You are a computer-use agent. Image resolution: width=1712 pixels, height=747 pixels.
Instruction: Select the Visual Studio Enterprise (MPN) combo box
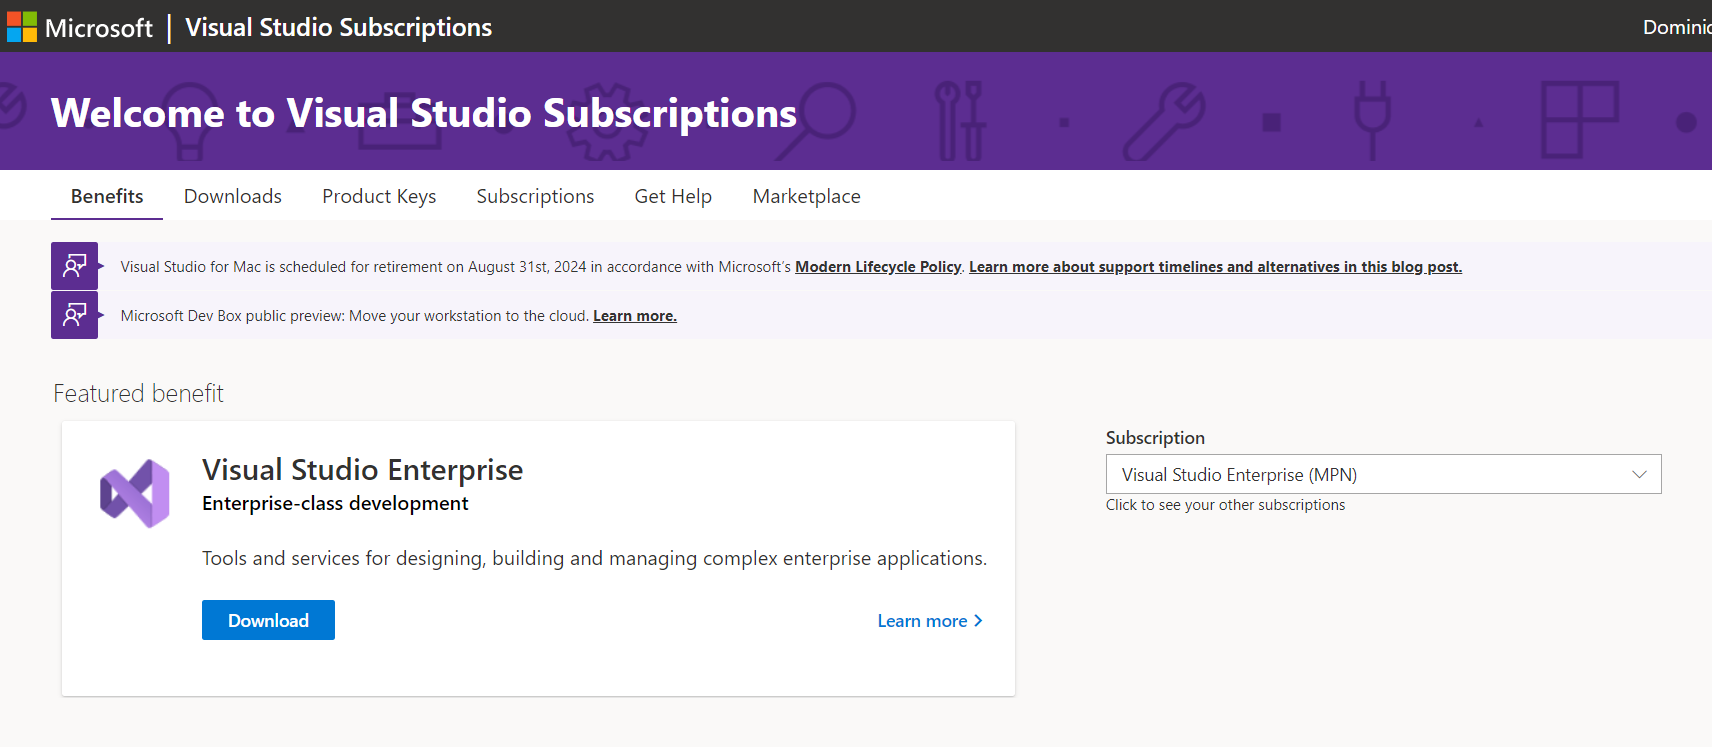tap(1383, 474)
